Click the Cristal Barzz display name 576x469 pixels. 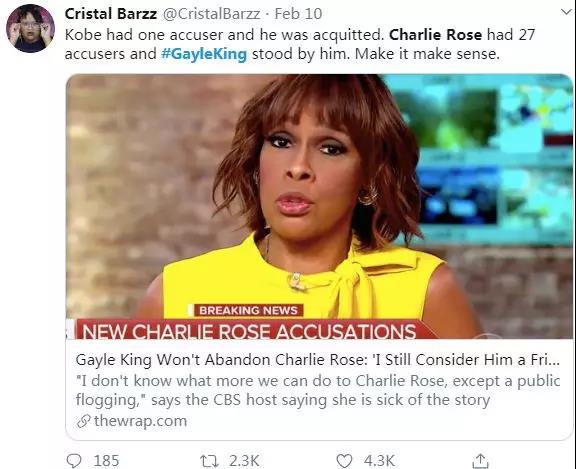click(111, 14)
